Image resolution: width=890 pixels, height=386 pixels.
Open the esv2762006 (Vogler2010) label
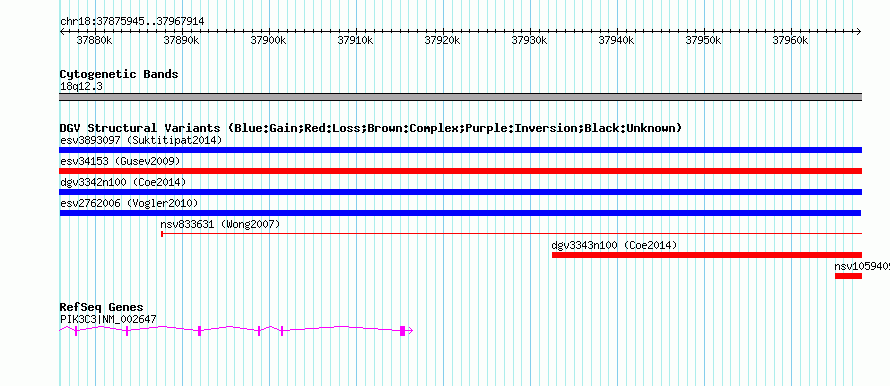coord(129,203)
